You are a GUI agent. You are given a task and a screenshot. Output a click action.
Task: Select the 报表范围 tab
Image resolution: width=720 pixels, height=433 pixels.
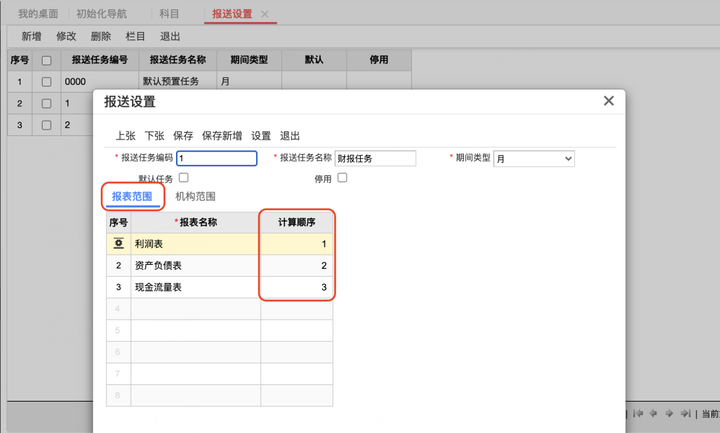click(132, 197)
